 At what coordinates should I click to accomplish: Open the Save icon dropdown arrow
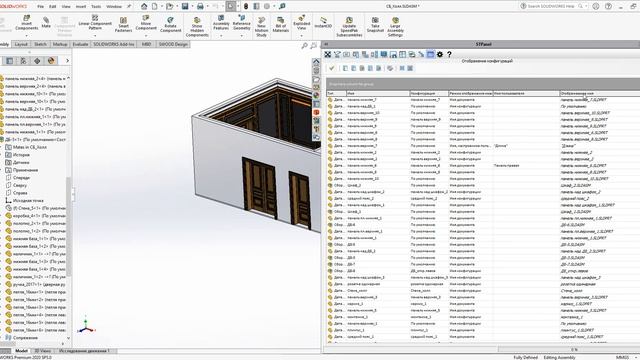[x=192, y=6]
